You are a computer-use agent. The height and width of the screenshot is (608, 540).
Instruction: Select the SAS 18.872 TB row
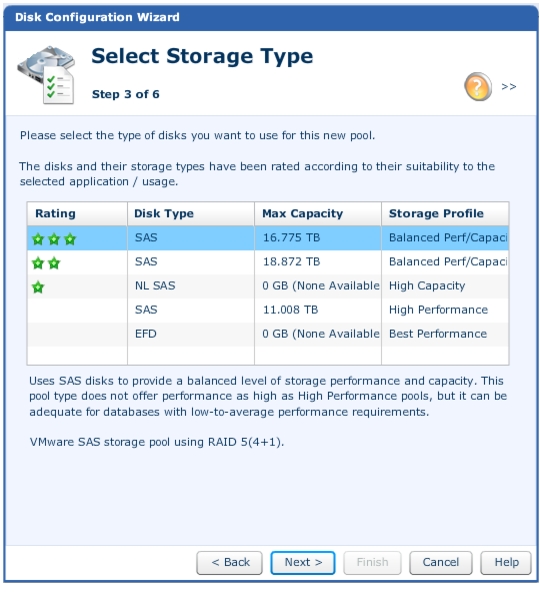tap(268, 262)
